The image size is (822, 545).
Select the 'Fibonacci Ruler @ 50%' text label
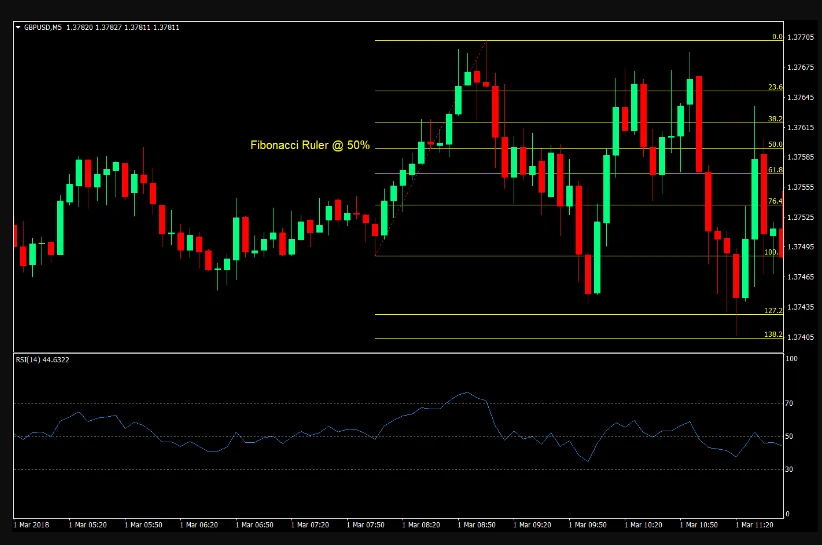pos(309,145)
